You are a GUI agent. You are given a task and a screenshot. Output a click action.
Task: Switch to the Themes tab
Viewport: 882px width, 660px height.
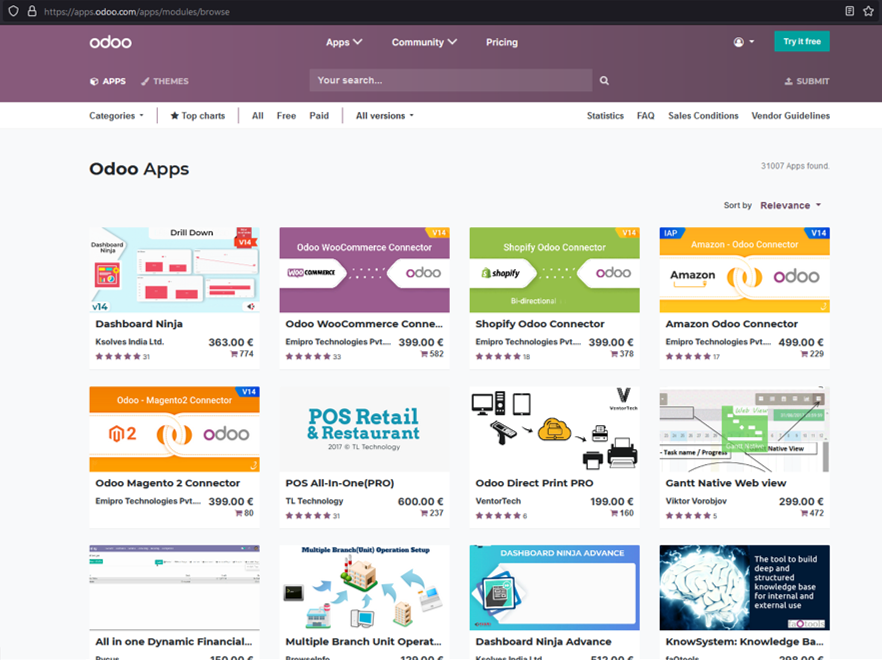[x=165, y=81]
